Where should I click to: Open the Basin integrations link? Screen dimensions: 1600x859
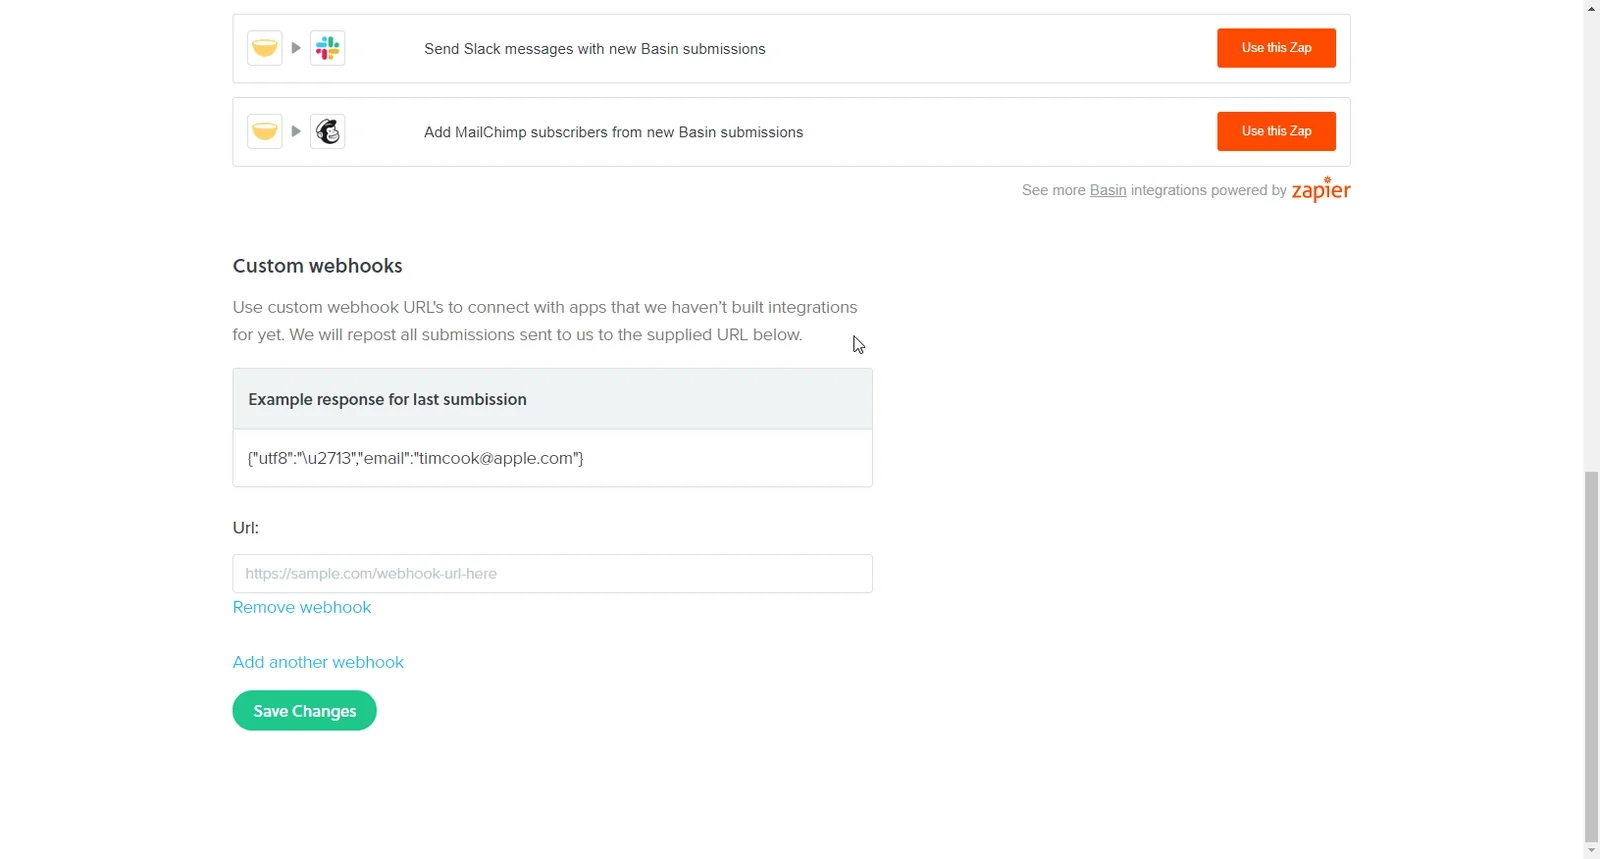pos(1108,190)
